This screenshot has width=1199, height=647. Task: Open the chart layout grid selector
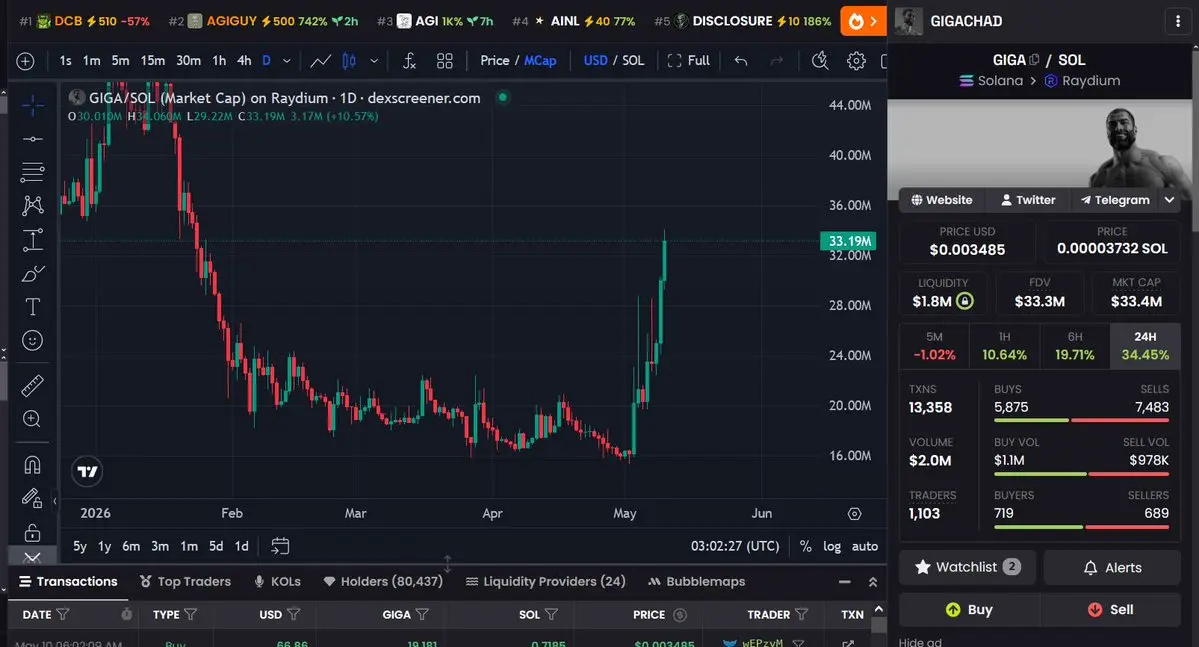tap(444, 60)
